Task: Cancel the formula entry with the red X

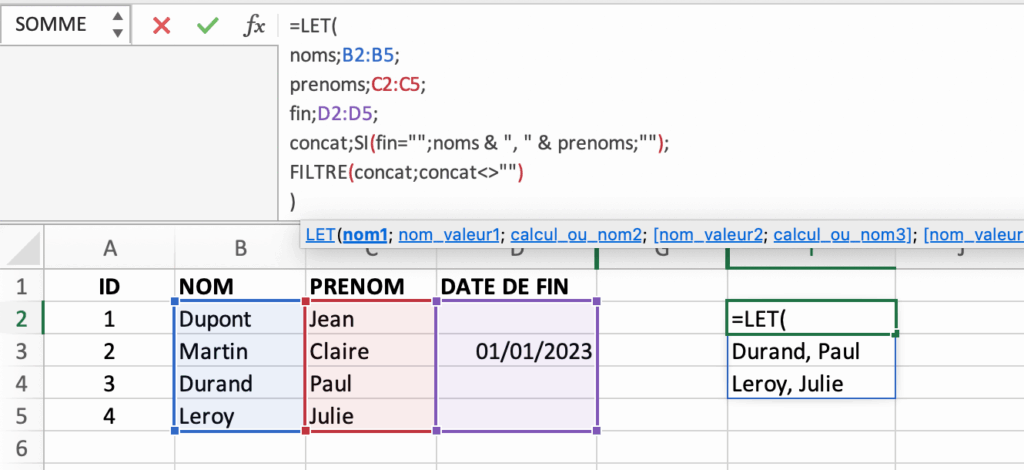Action: pos(162,26)
